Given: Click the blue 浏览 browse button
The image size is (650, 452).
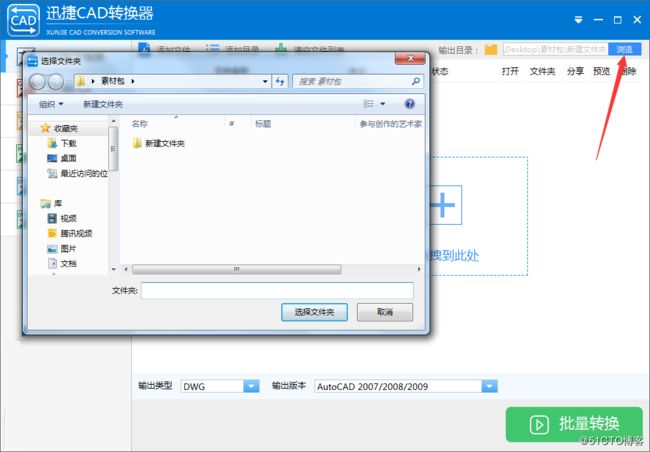Looking at the screenshot, I should [x=624, y=49].
